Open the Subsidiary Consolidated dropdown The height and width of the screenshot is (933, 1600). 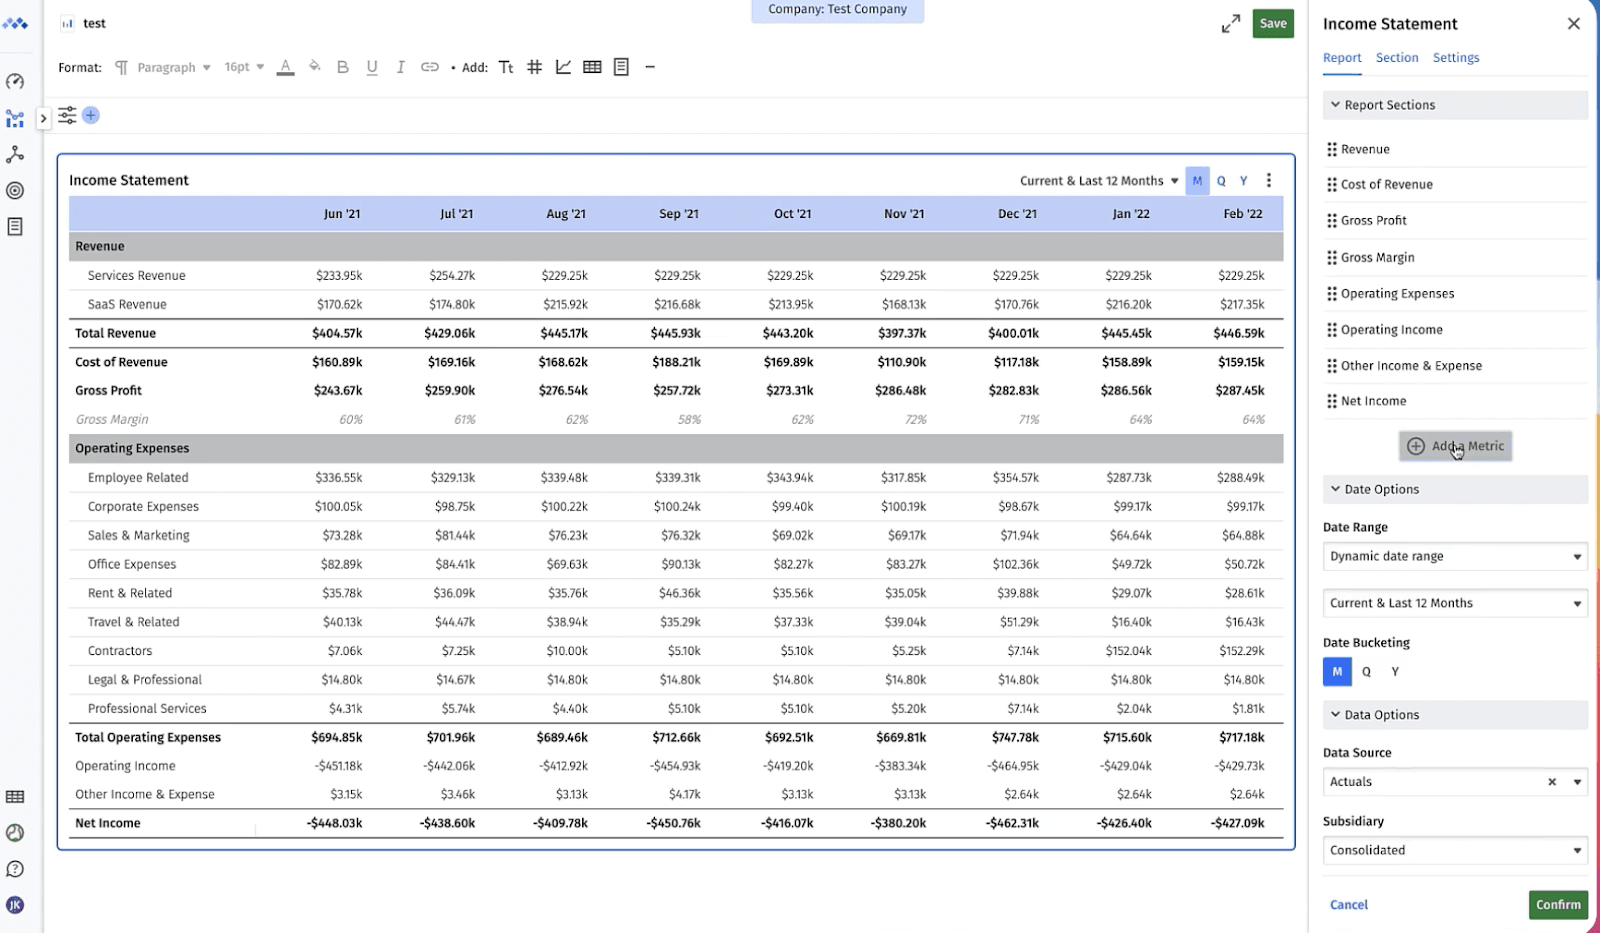1453,849
